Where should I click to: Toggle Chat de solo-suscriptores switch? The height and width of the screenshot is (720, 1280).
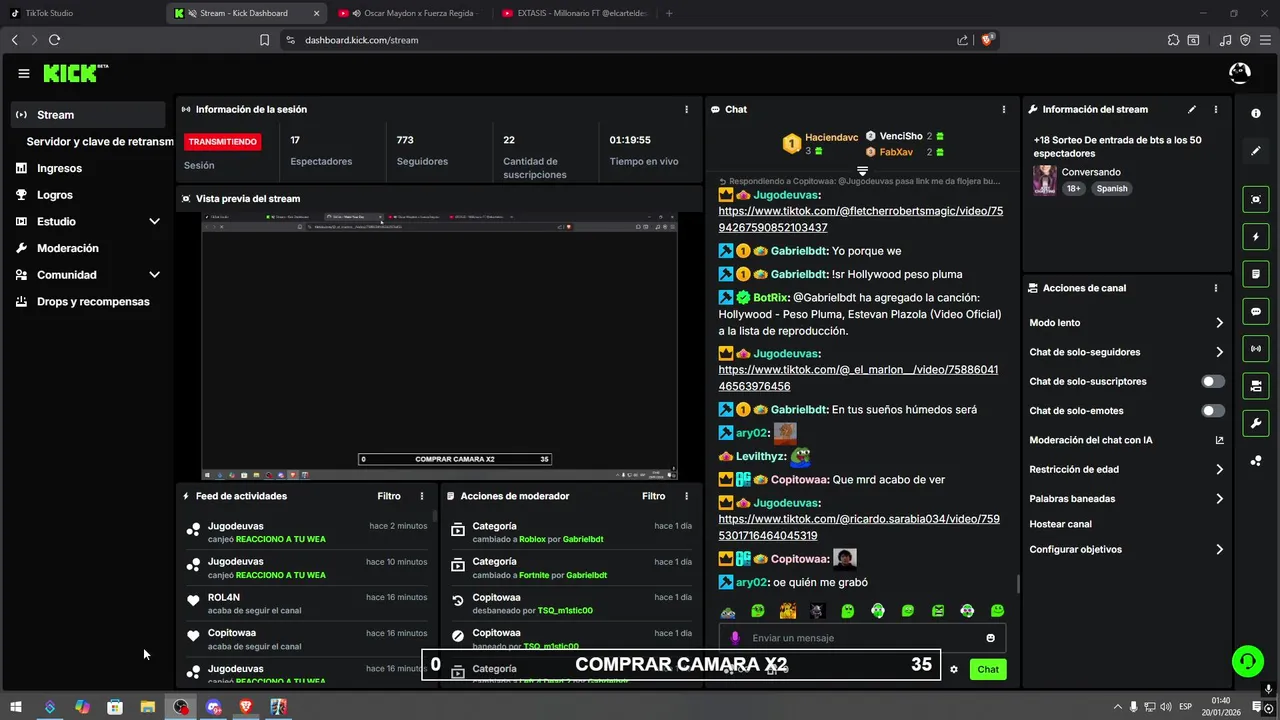point(1213,382)
